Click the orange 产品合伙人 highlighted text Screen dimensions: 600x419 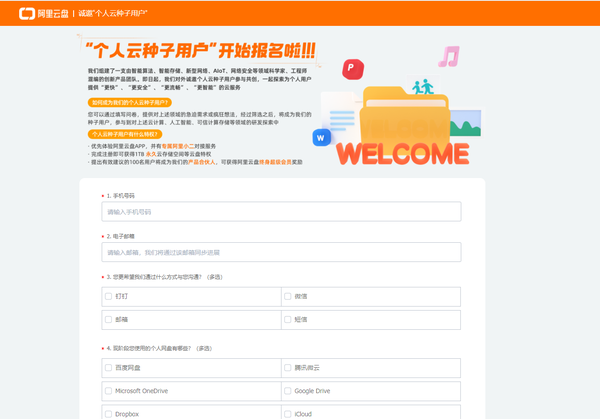click(201, 162)
